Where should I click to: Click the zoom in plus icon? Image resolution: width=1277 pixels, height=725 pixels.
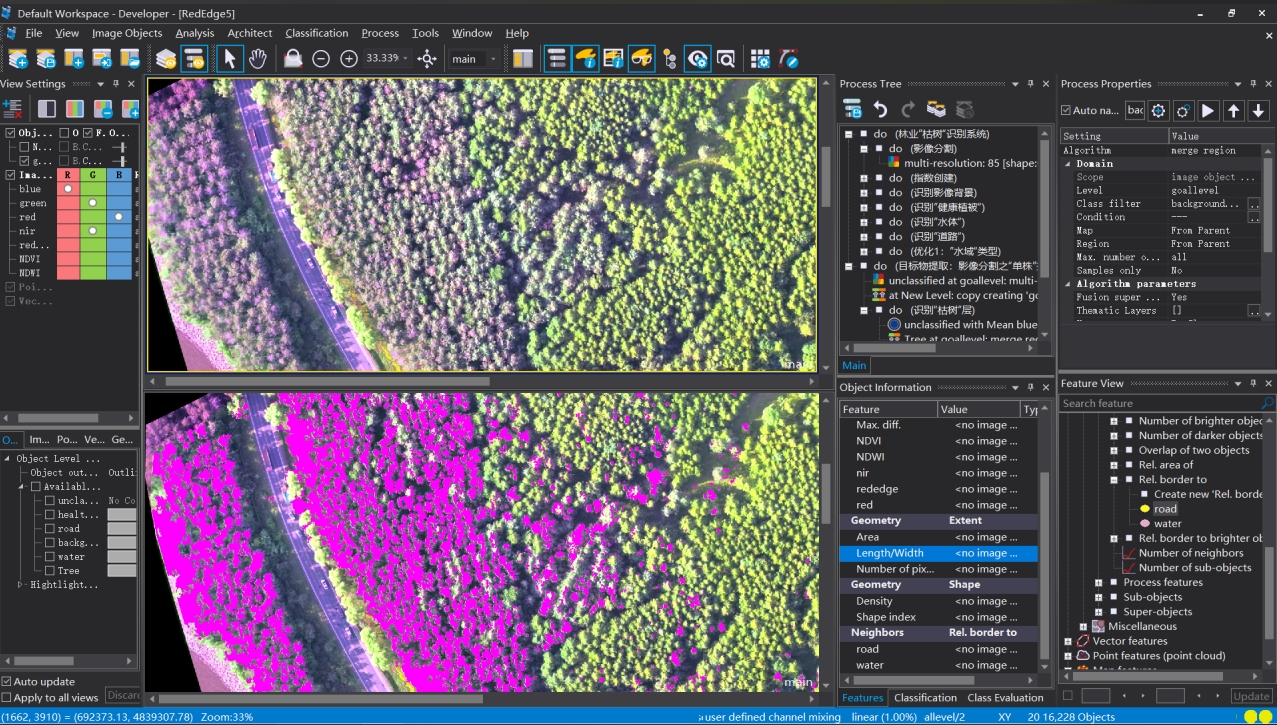(x=349, y=59)
